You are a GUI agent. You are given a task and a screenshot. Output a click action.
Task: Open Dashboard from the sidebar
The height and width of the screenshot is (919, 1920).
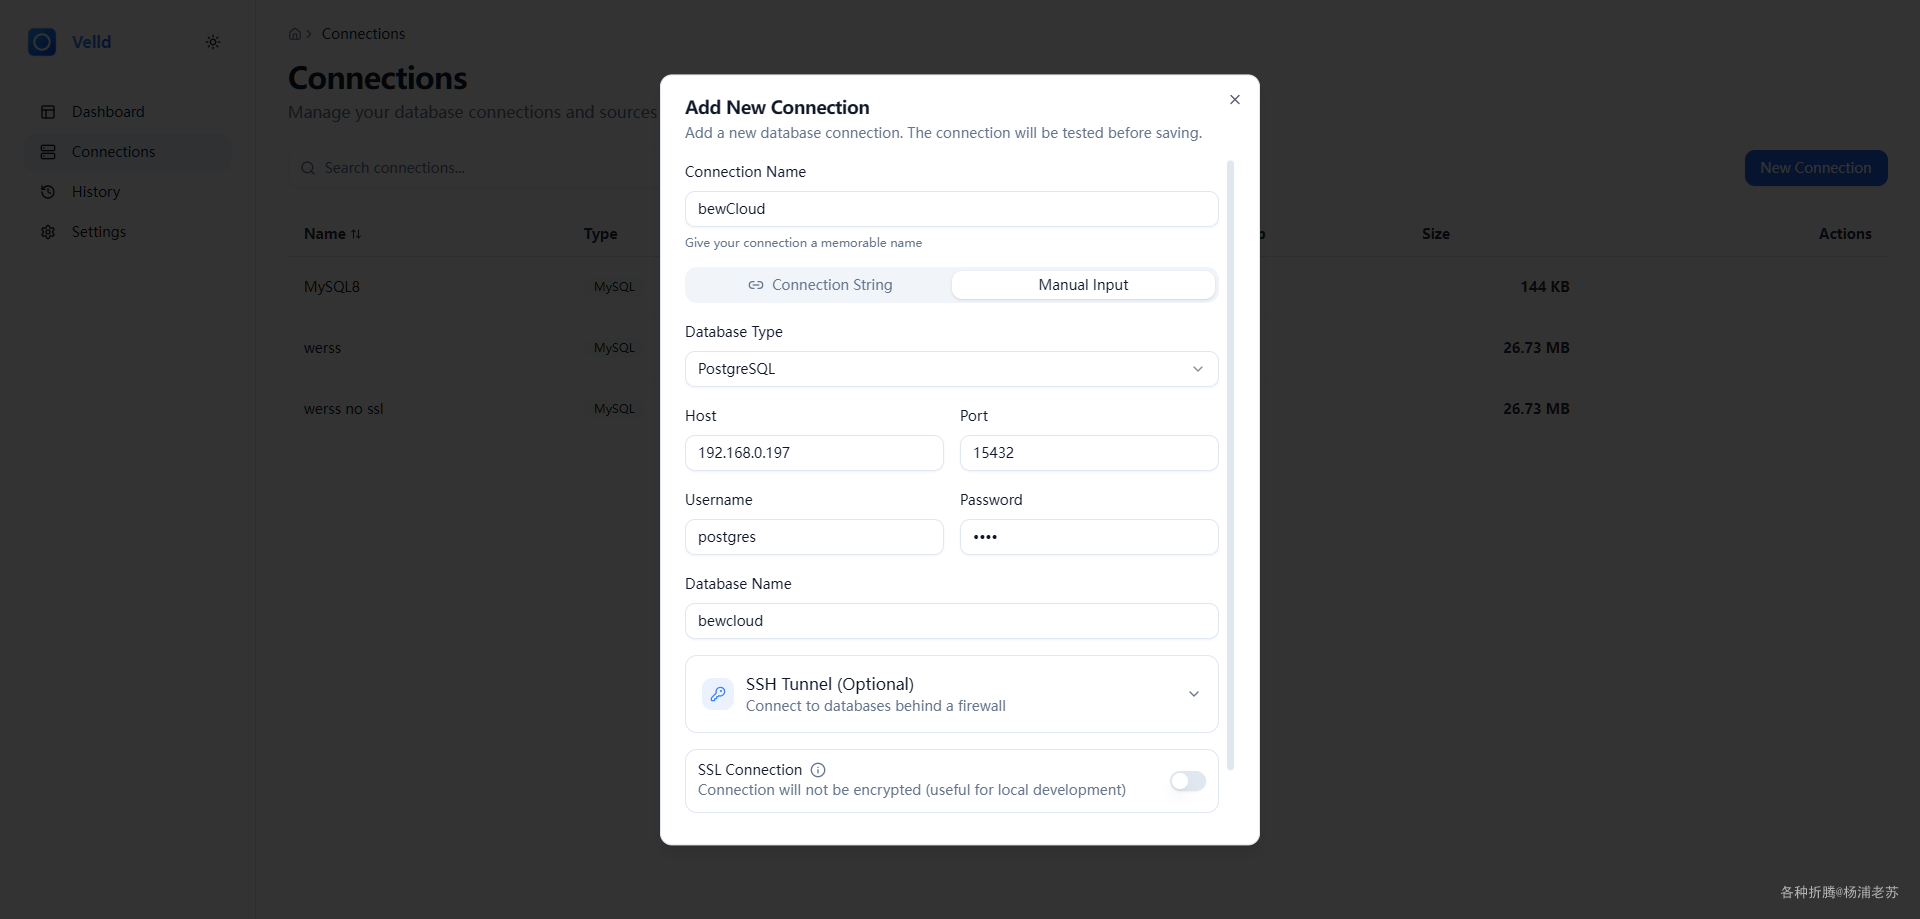click(128, 112)
